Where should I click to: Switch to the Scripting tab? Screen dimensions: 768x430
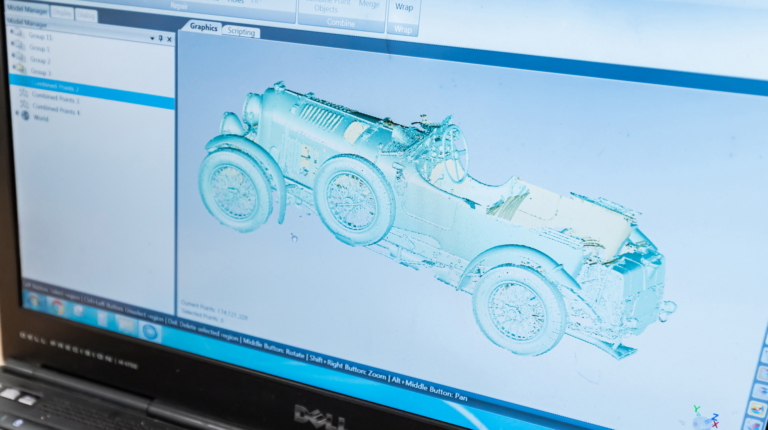(241, 32)
